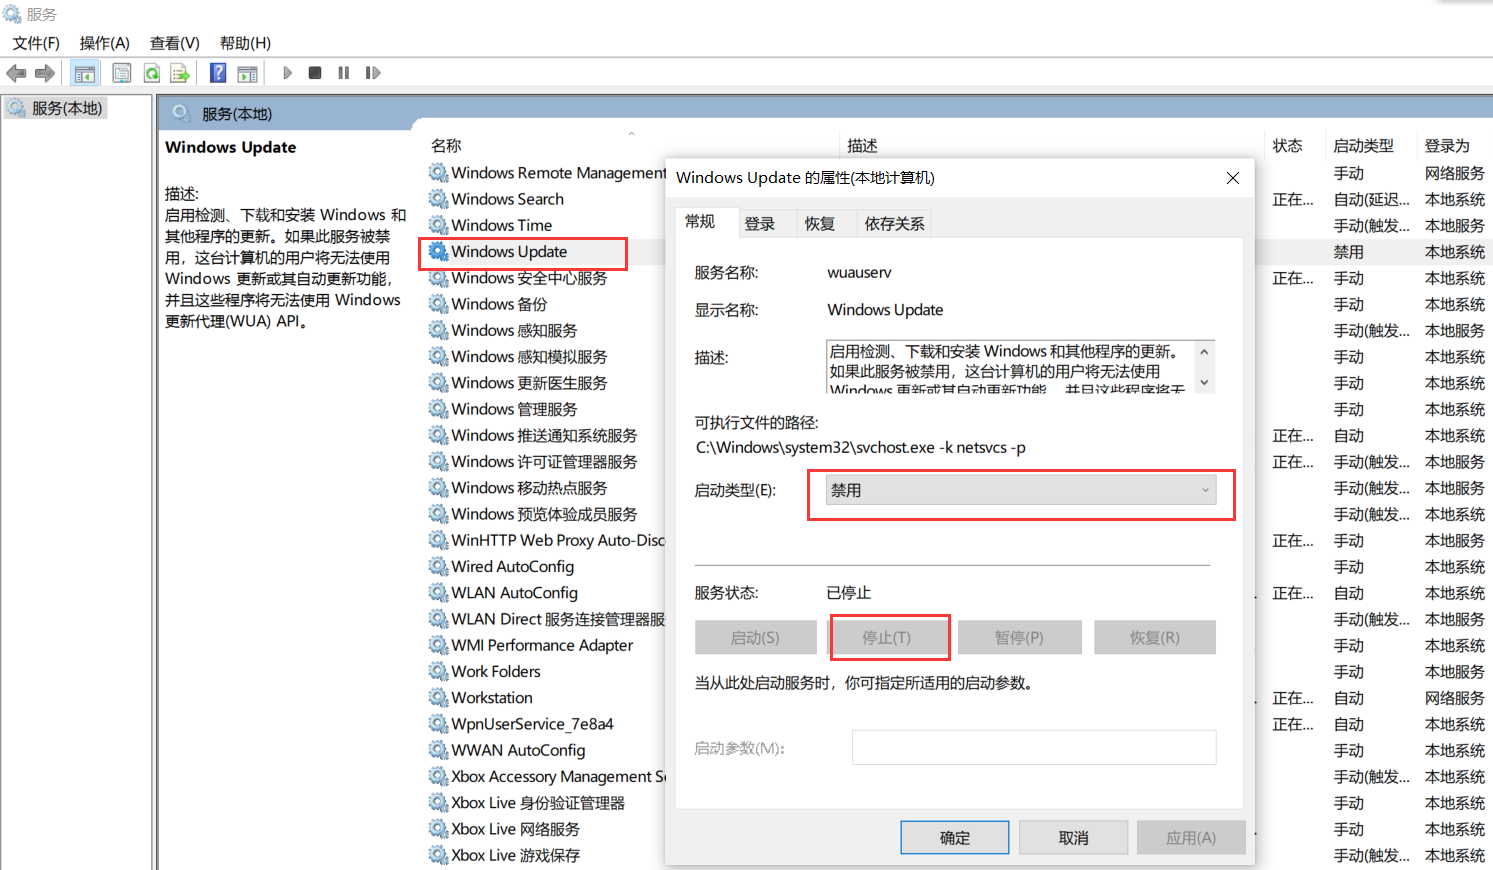Image resolution: width=1493 pixels, height=870 pixels.
Task: Click gear icon beside Windows Update
Action: pyautogui.click(x=438, y=251)
